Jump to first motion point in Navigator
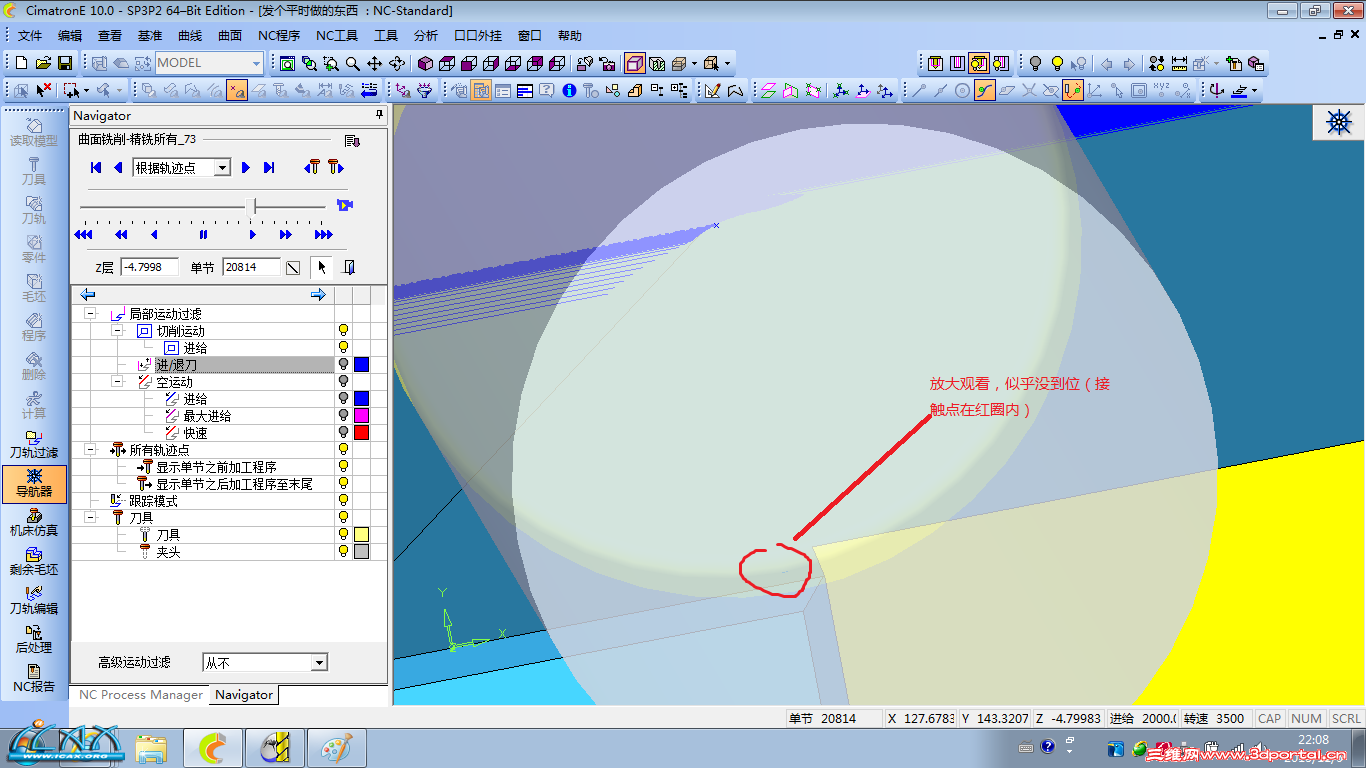Image resolution: width=1366 pixels, height=768 pixels. point(96,167)
